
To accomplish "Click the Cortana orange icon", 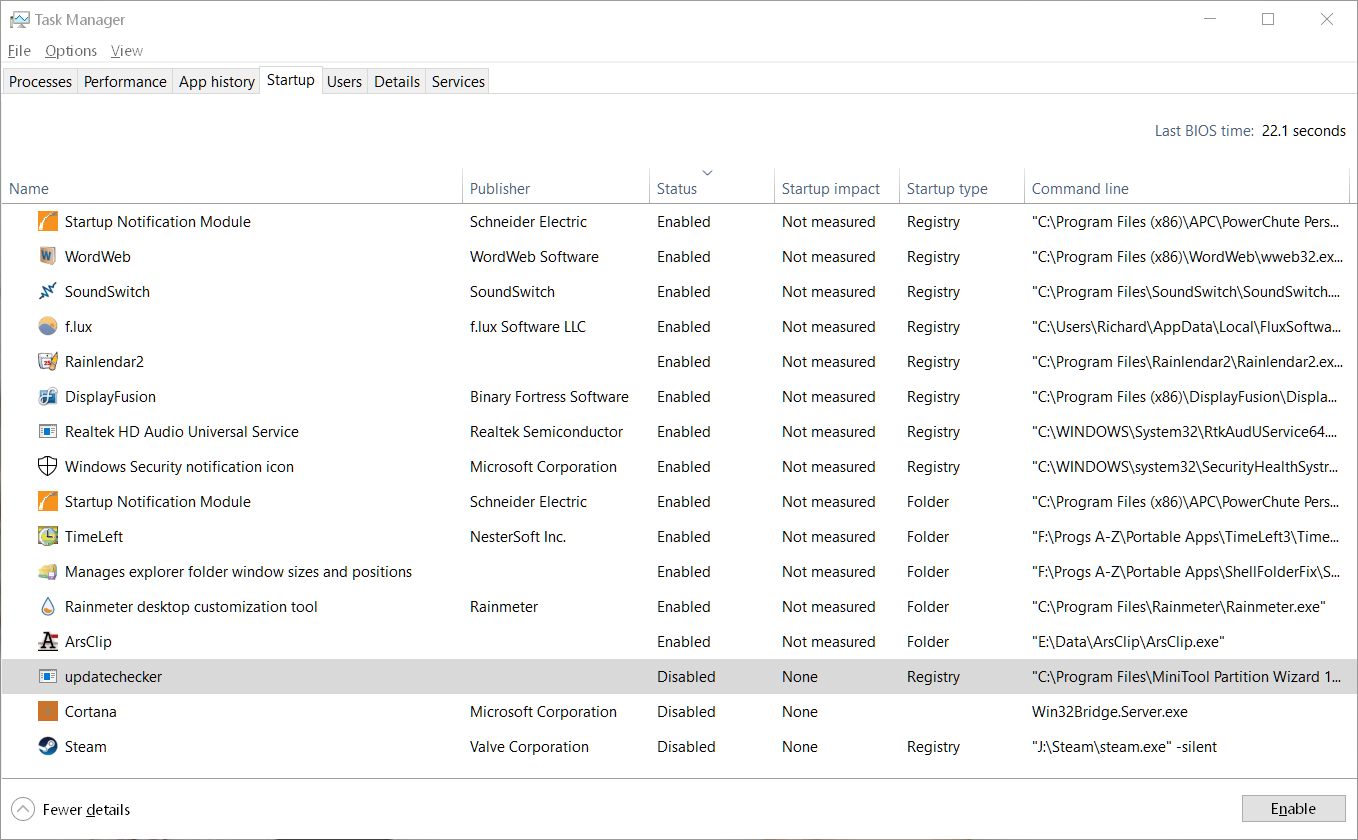I will pos(48,712).
